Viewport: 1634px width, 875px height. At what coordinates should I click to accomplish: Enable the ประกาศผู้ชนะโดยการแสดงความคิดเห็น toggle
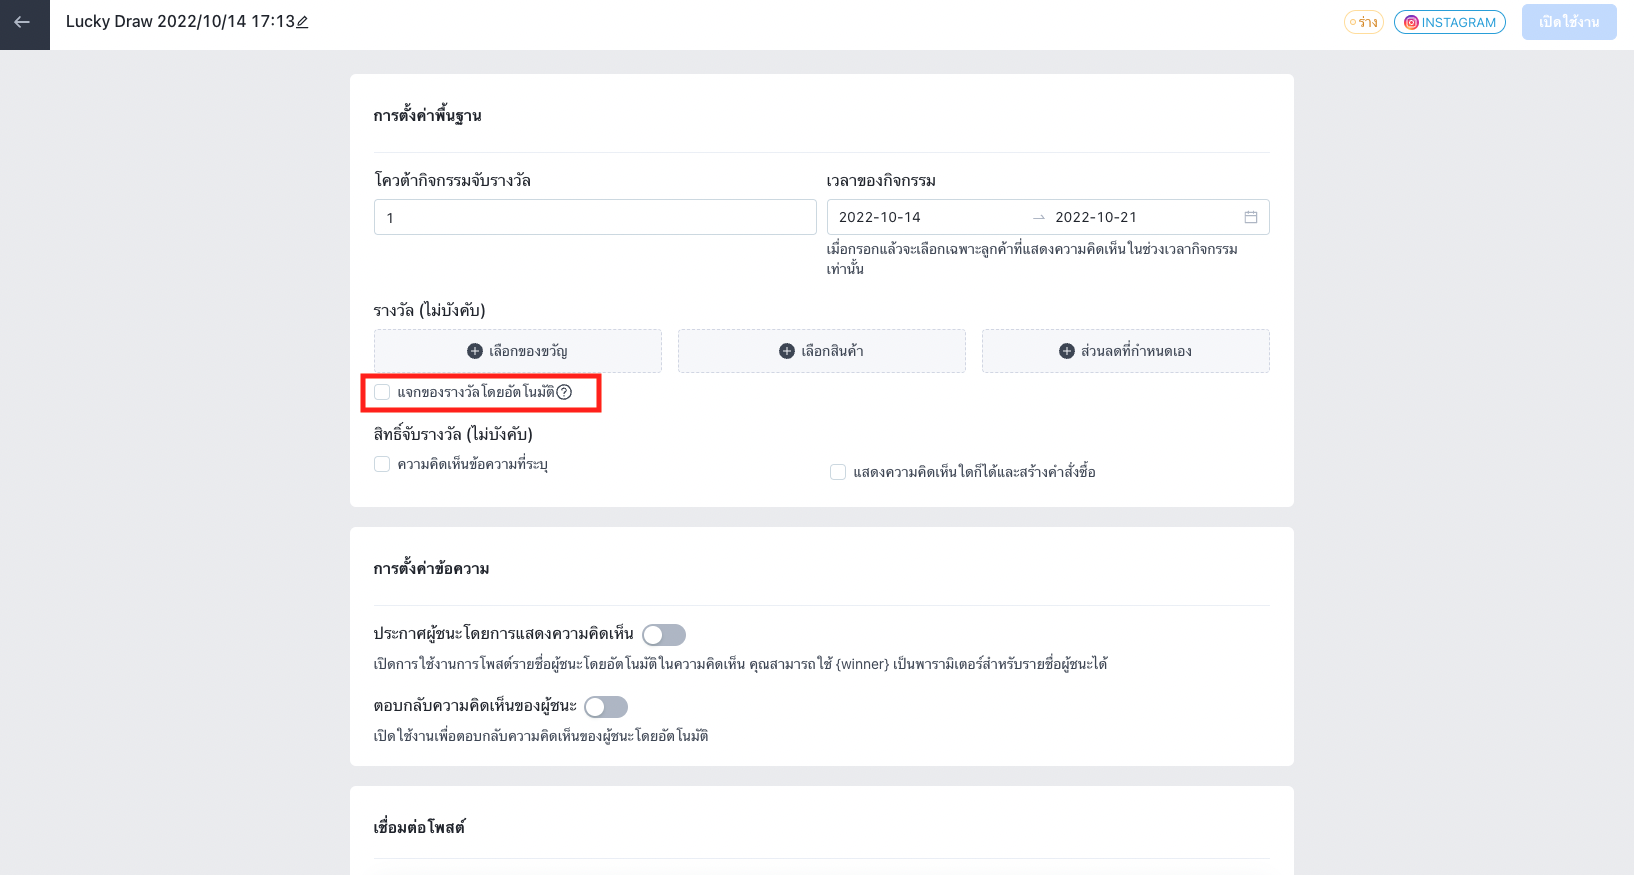pos(664,635)
